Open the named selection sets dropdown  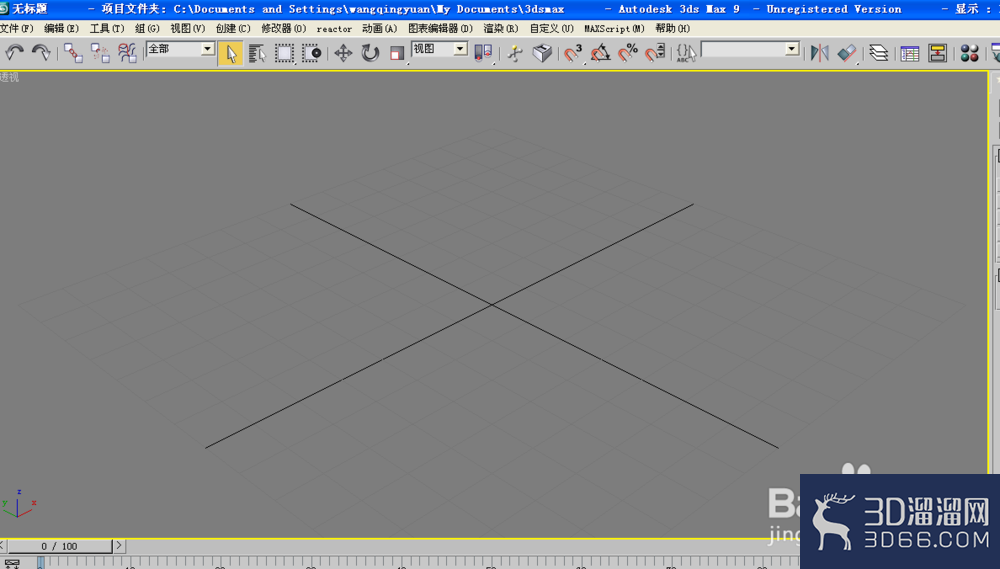point(750,49)
